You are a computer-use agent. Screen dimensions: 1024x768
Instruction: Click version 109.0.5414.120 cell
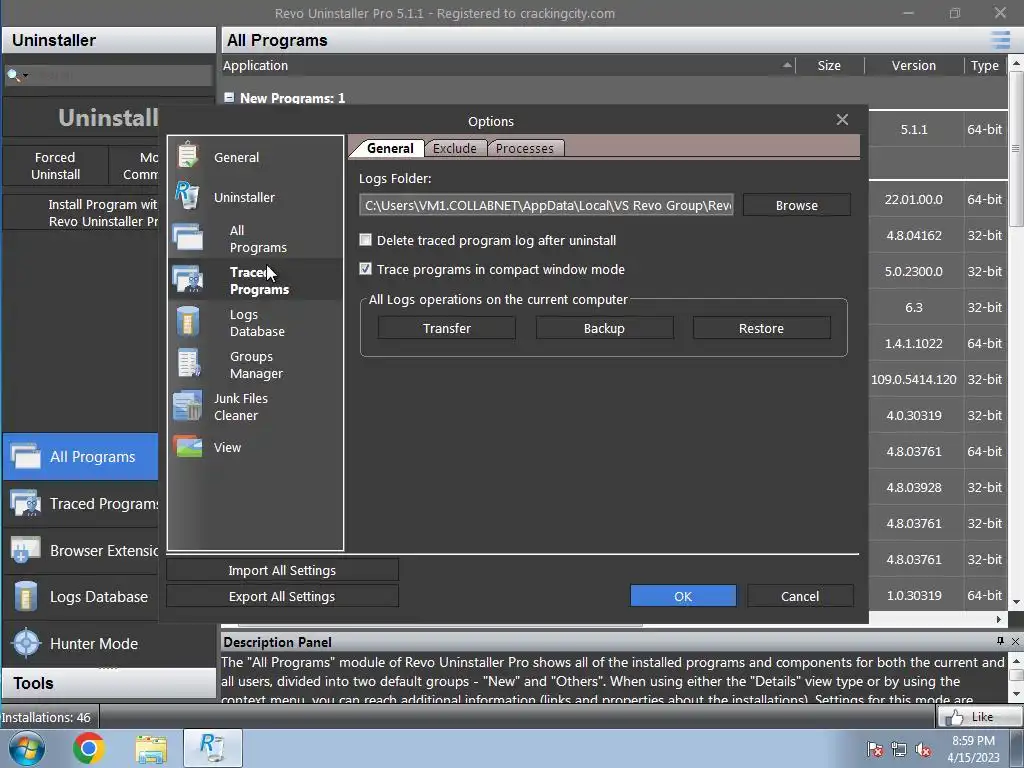pos(914,379)
